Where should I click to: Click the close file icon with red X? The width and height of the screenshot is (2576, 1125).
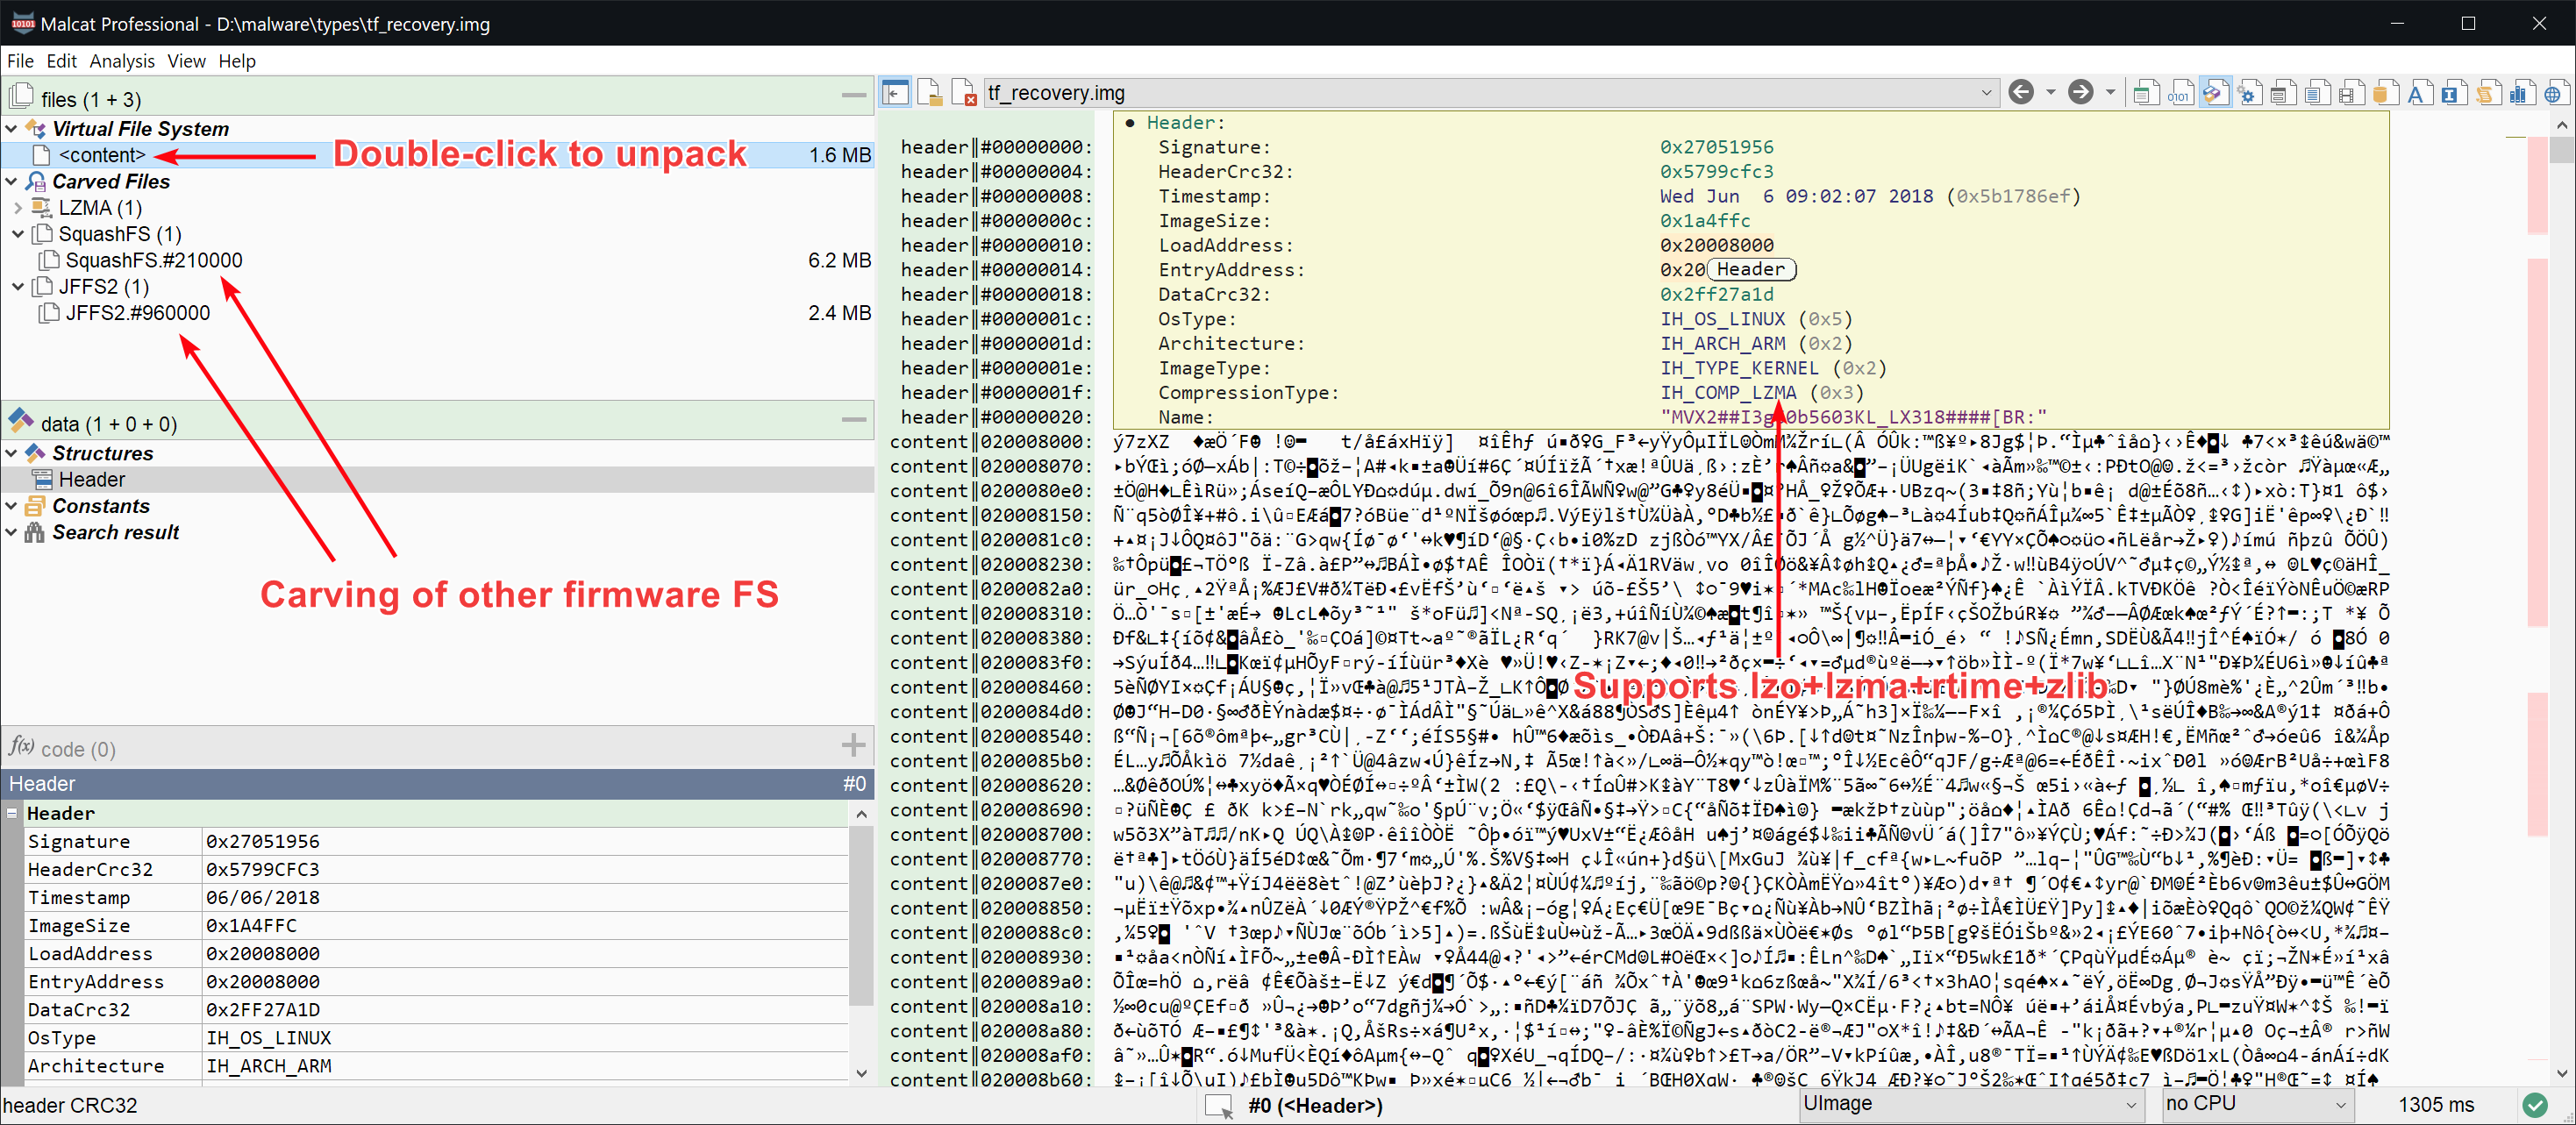[x=964, y=93]
